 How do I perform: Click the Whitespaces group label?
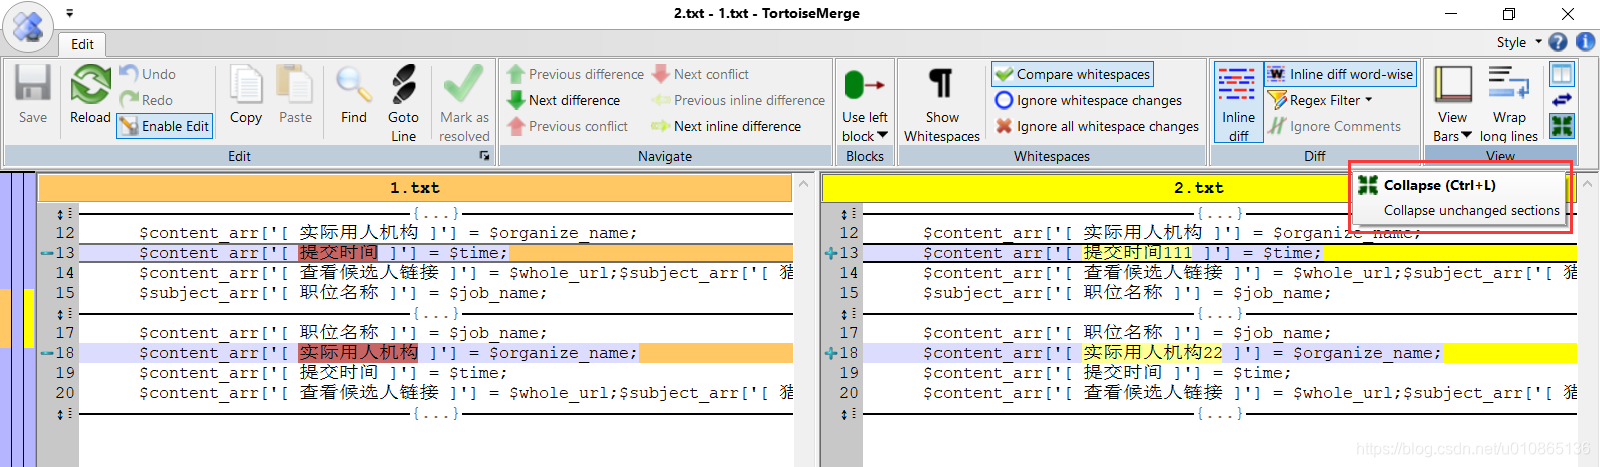[x=1052, y=156]
